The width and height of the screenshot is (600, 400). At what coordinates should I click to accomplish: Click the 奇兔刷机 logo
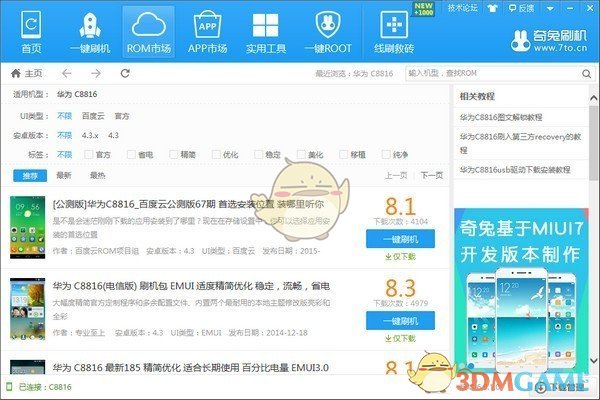[x=549, y=41]
